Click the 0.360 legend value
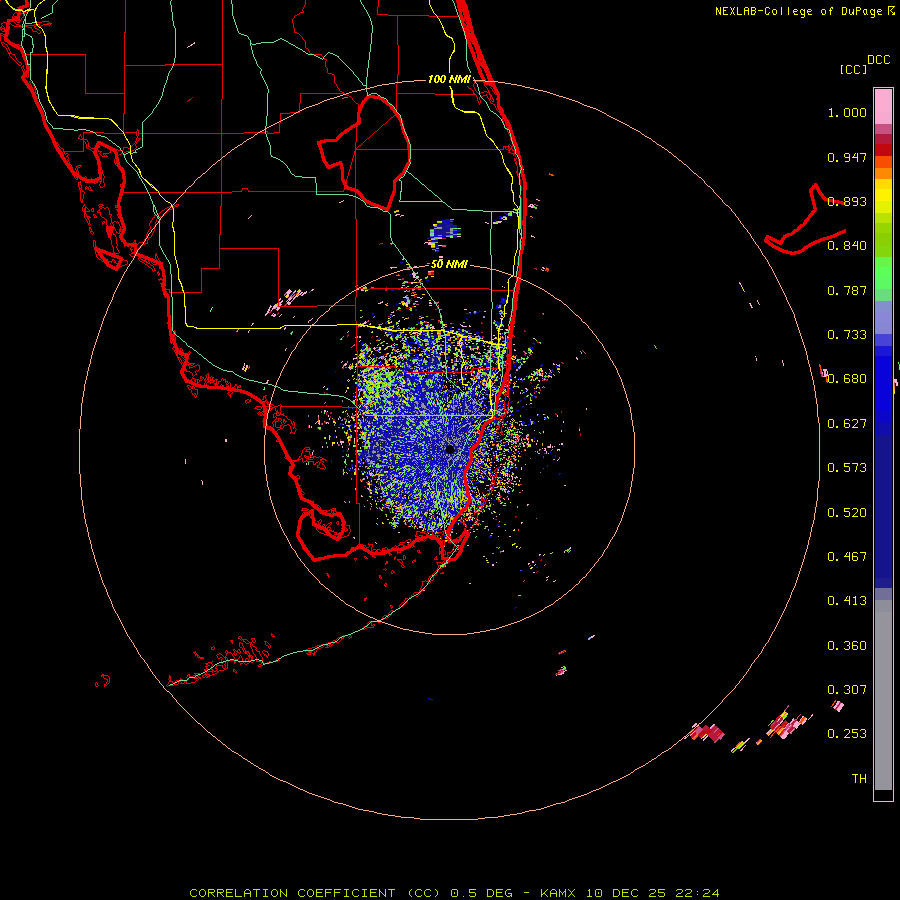Screen dimensions: 900x900 pyautogui.click(x=847, y=646)
